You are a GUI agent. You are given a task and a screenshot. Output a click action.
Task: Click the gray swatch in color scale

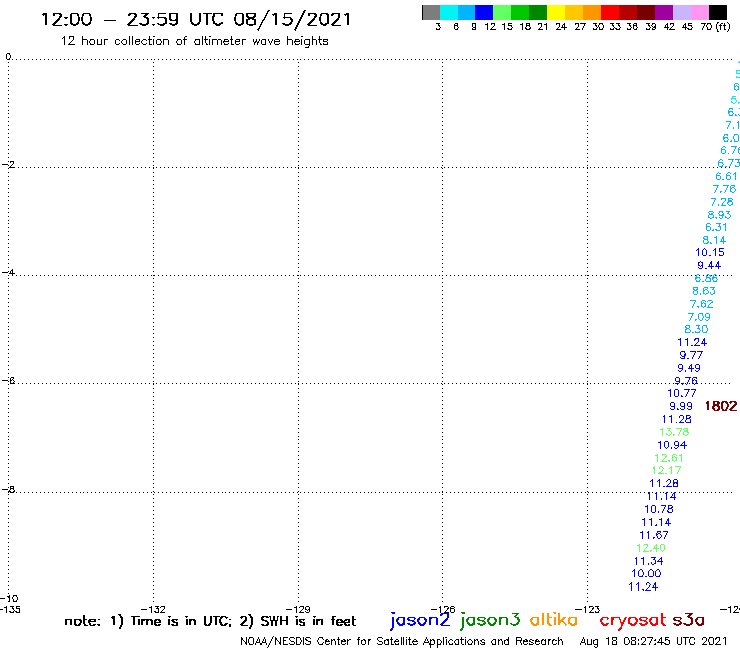coord(431,12)
